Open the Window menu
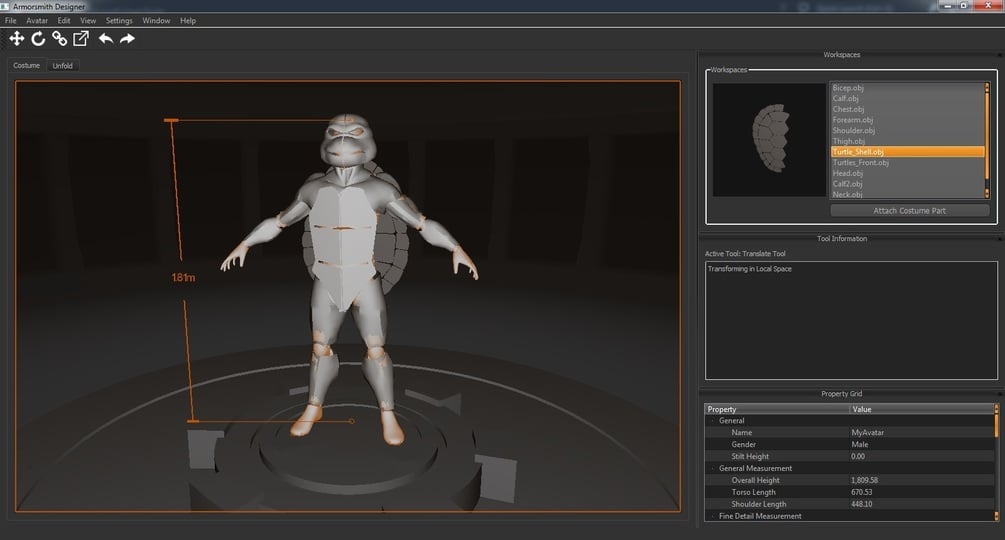This screenshot has width=1005, height=540. pyautogui.click(x=156, y=20)
